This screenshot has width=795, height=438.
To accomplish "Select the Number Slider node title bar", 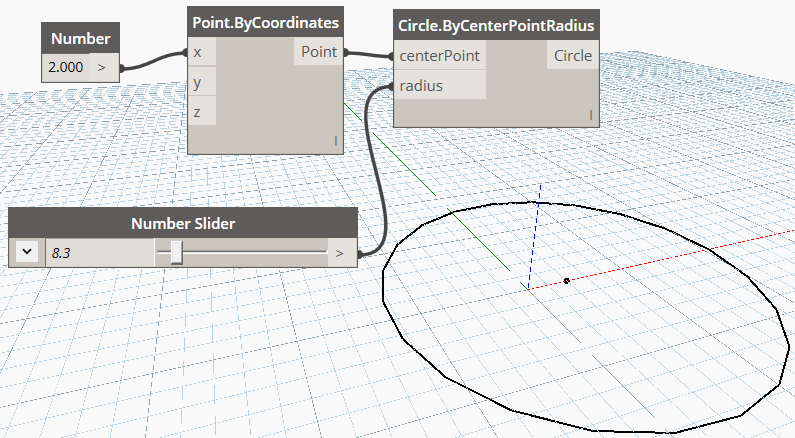I will 183,223.
